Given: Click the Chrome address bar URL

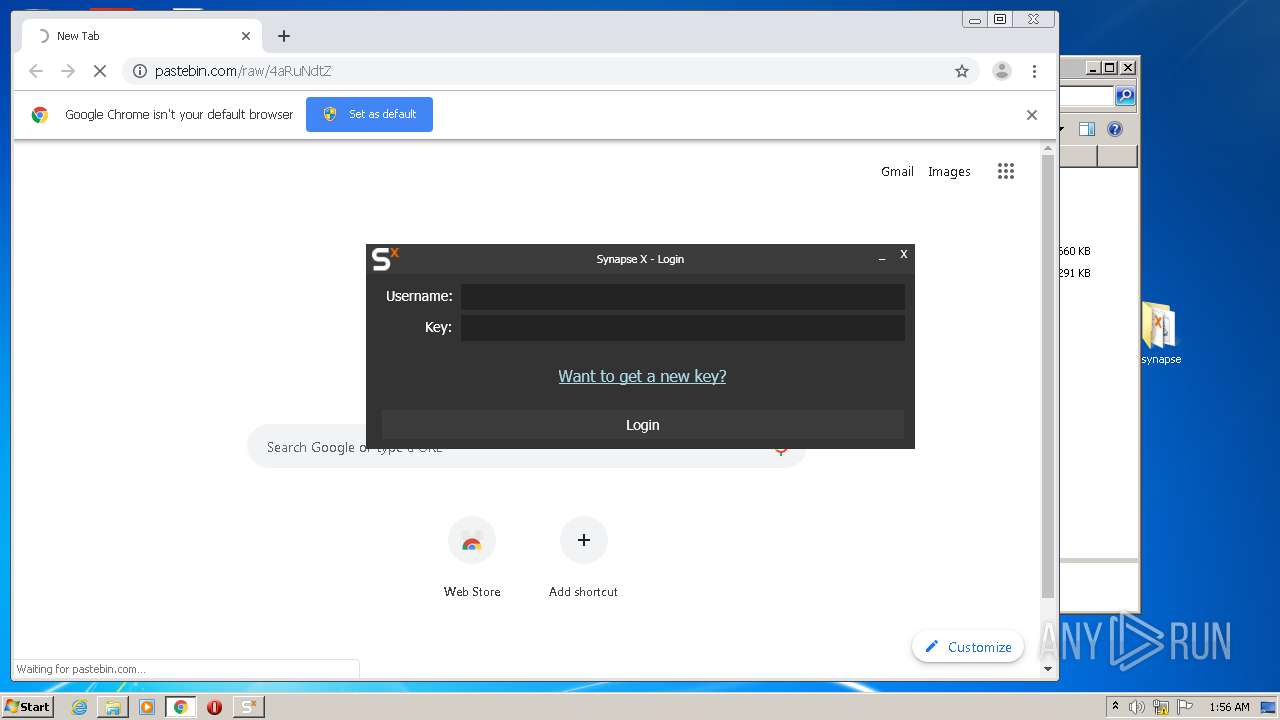Looking at the screenshot, I should pyautogui.click(x=243, y=71).
